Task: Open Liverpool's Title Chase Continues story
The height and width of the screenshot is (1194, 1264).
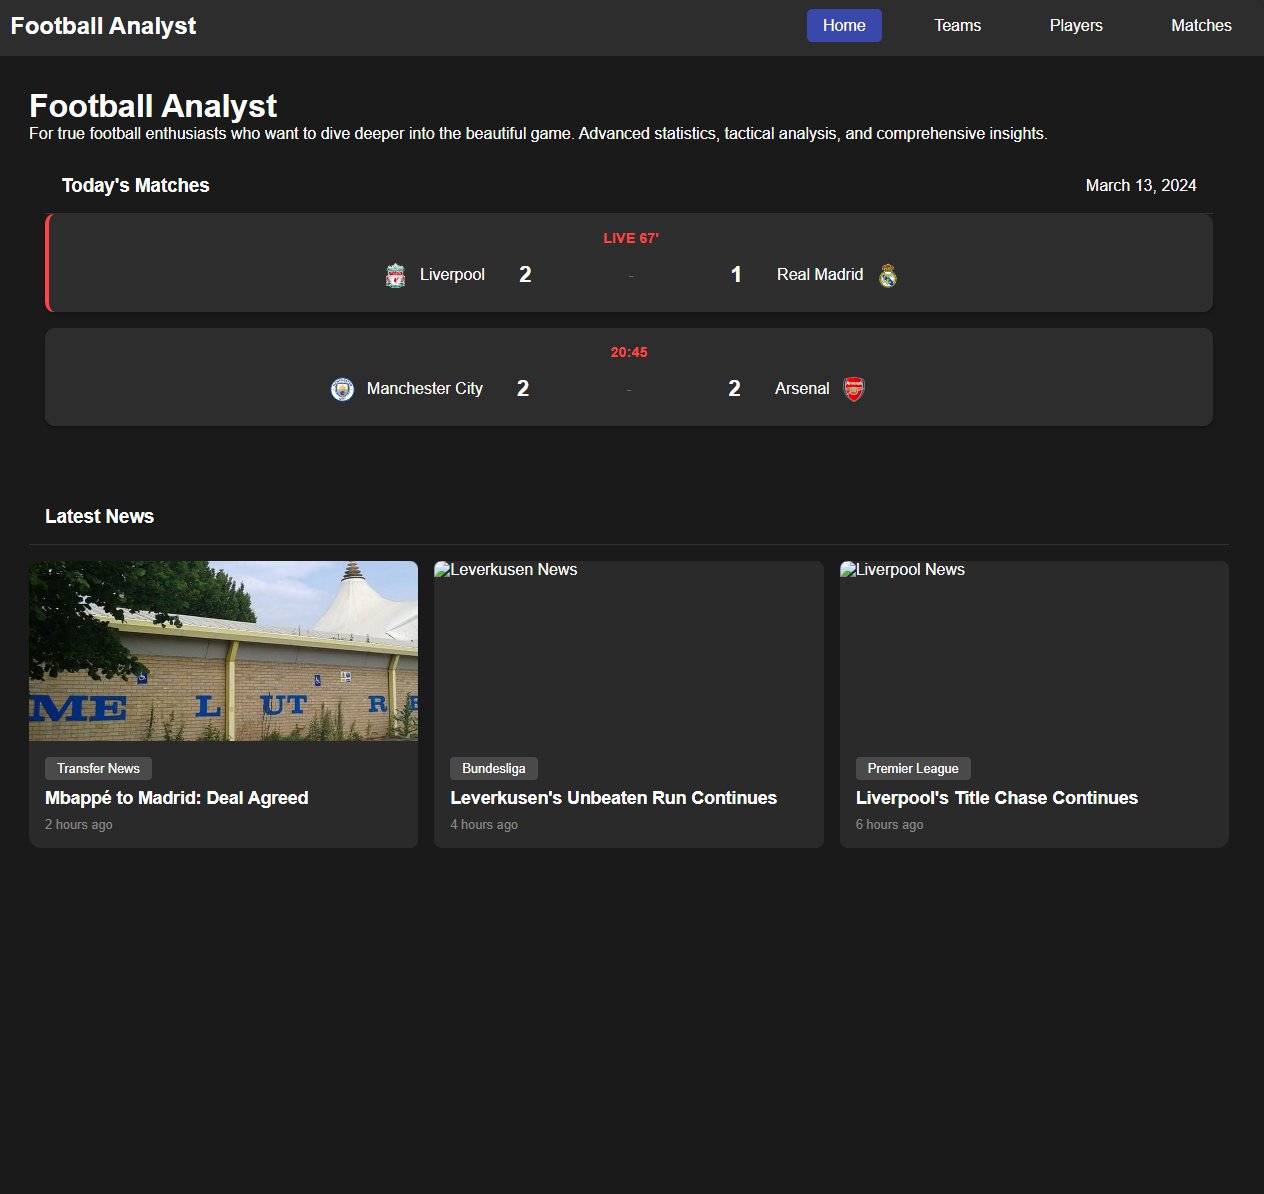Action: (x=996, y=798)
